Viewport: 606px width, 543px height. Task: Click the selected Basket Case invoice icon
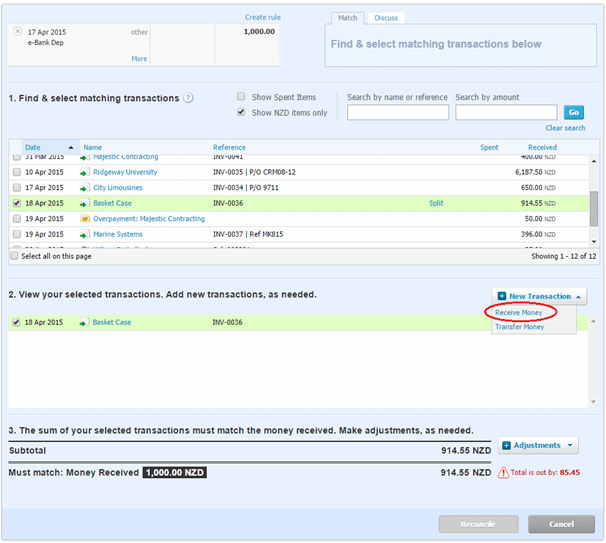point(83,322)
